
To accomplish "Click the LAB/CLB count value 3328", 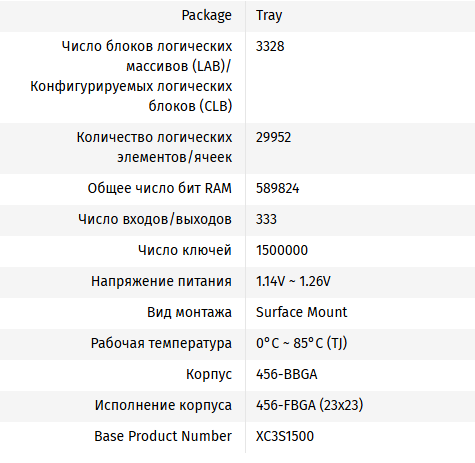I will (x=270, y=46).
